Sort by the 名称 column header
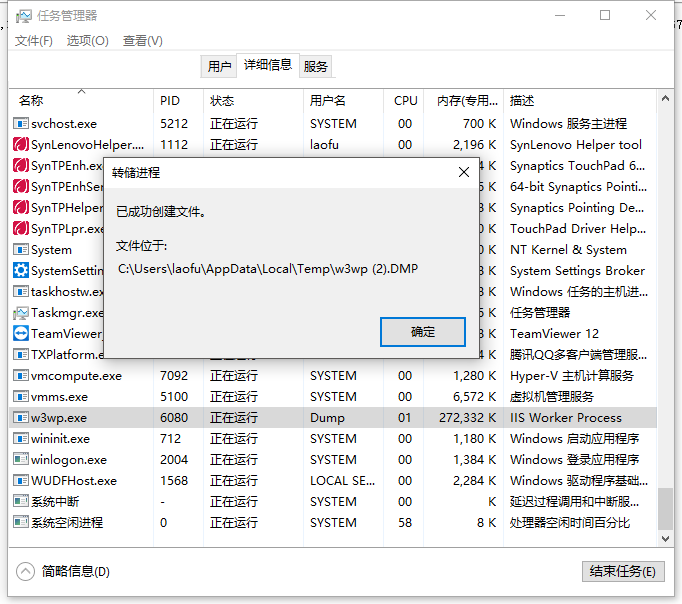This screenshot has height=604, width=682. point(81,100)
